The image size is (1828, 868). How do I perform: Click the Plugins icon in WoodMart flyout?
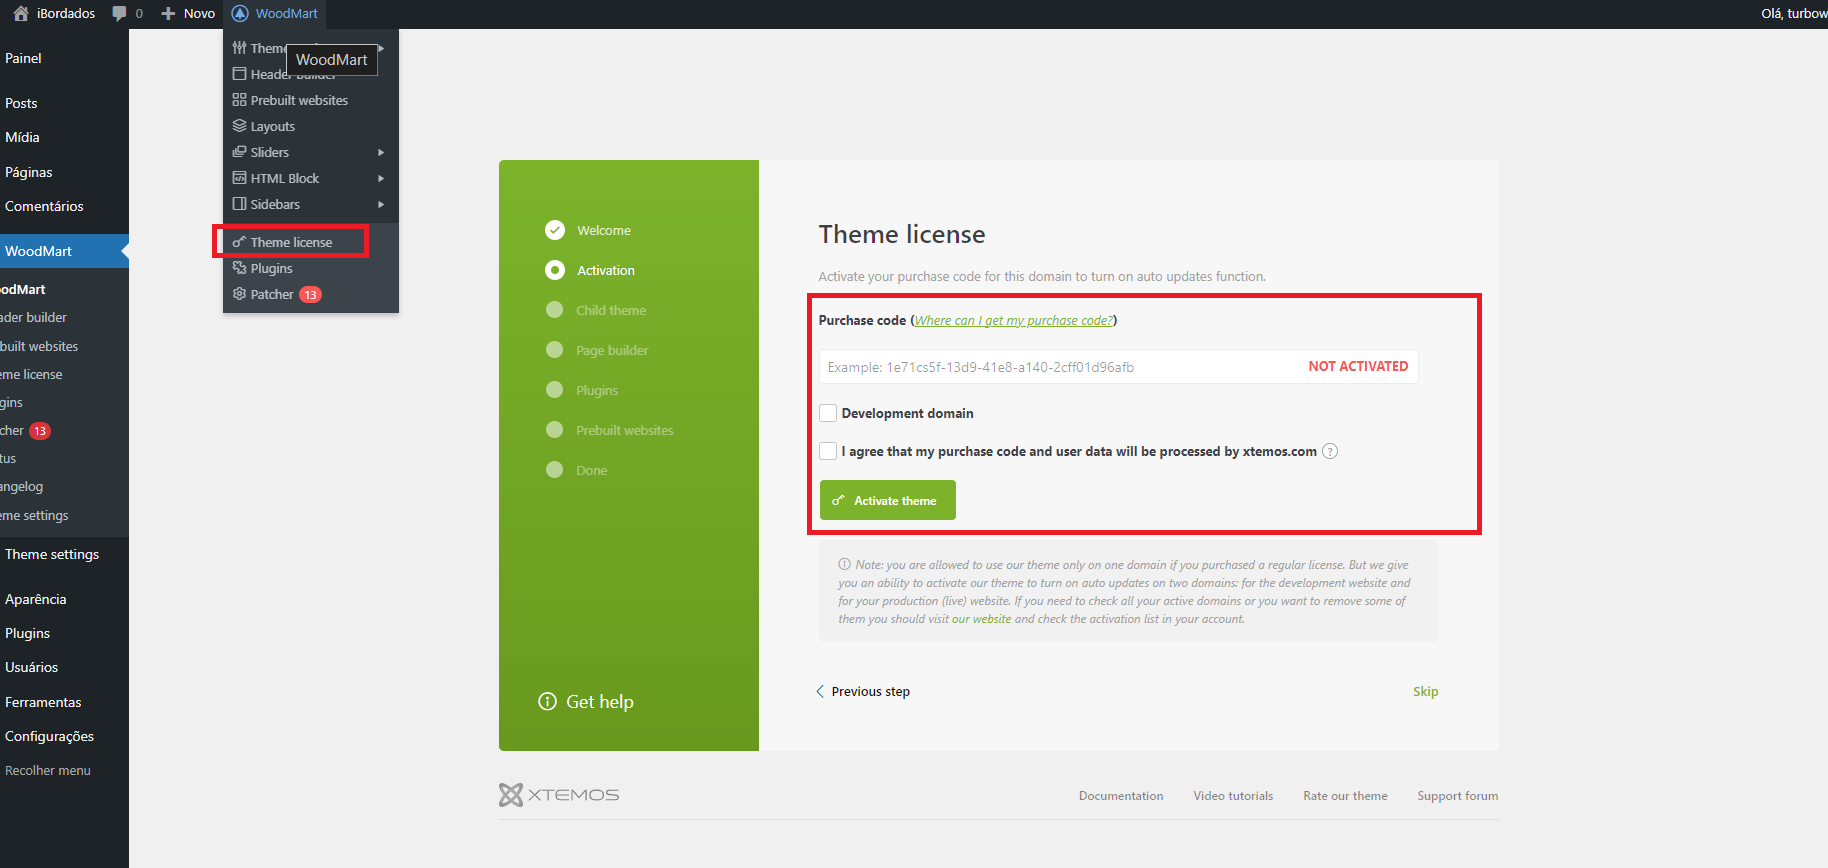[x=239, y=268]
